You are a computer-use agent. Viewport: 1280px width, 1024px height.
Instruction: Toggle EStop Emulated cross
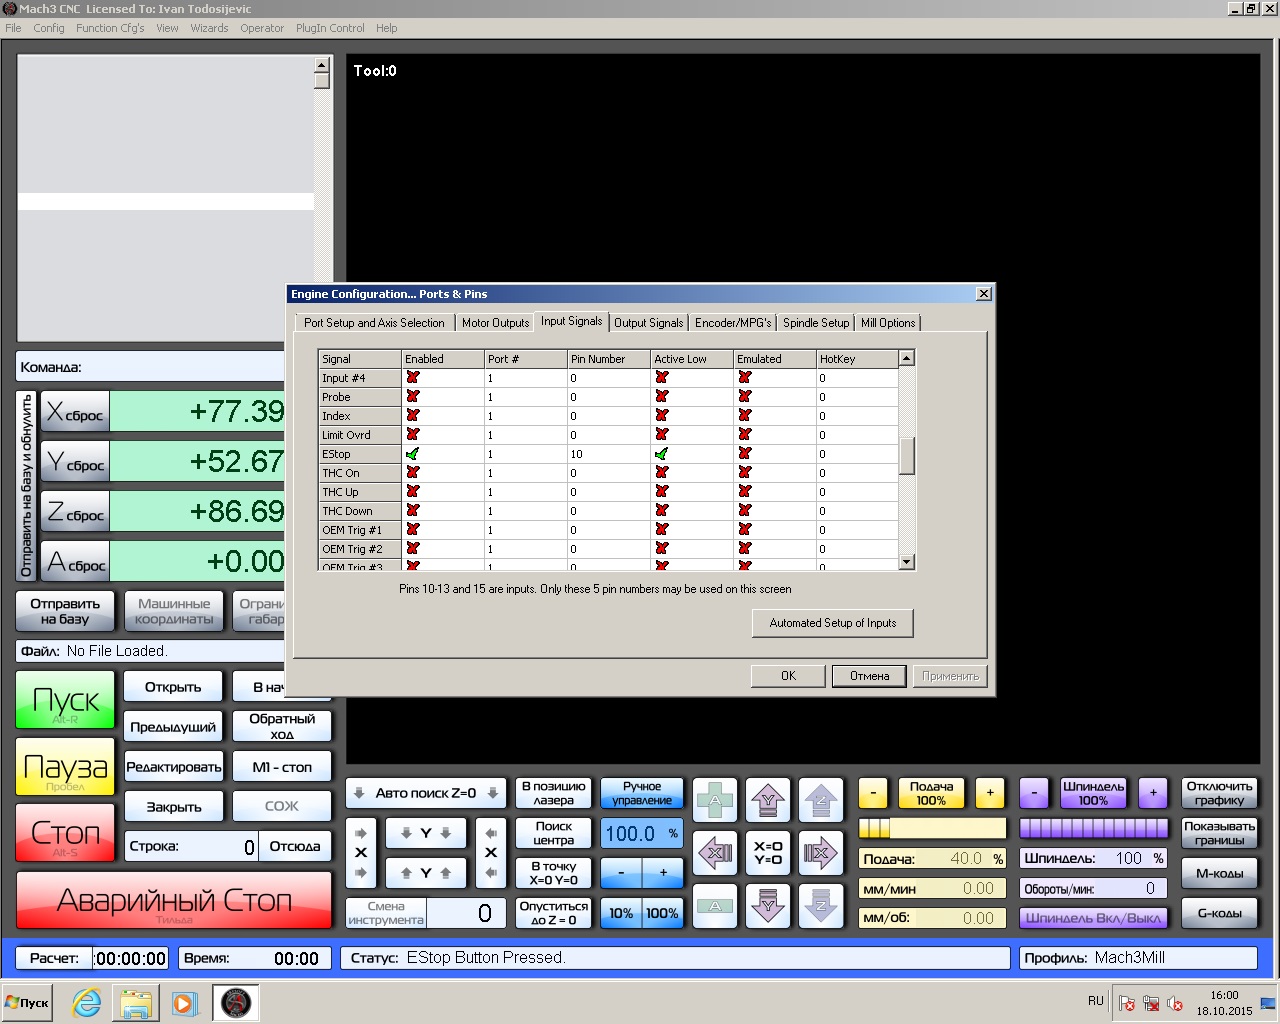(x=744, y=454)
